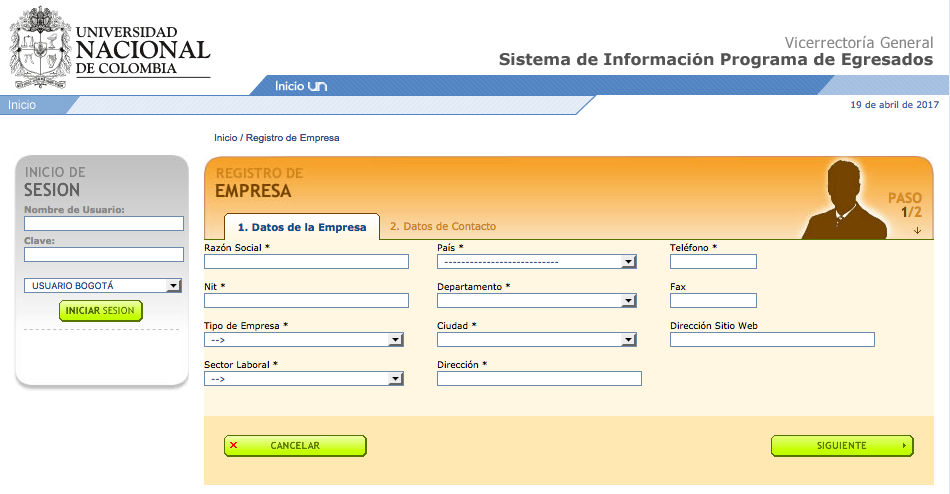The height and width of the screenshot is (494, 950).
Task: Switch to the Datos de Contacto tab
Action: click(443, 226)
